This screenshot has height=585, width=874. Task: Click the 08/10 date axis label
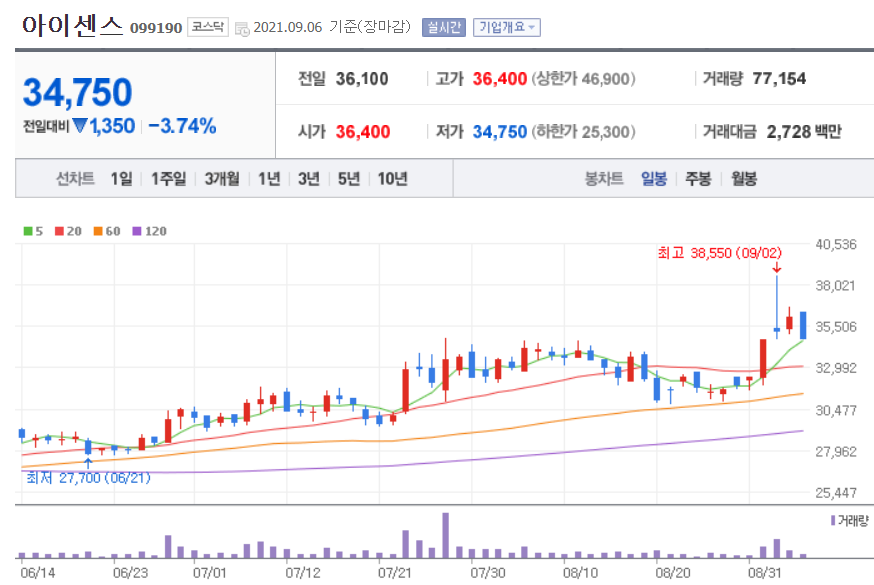coord(580,573)
